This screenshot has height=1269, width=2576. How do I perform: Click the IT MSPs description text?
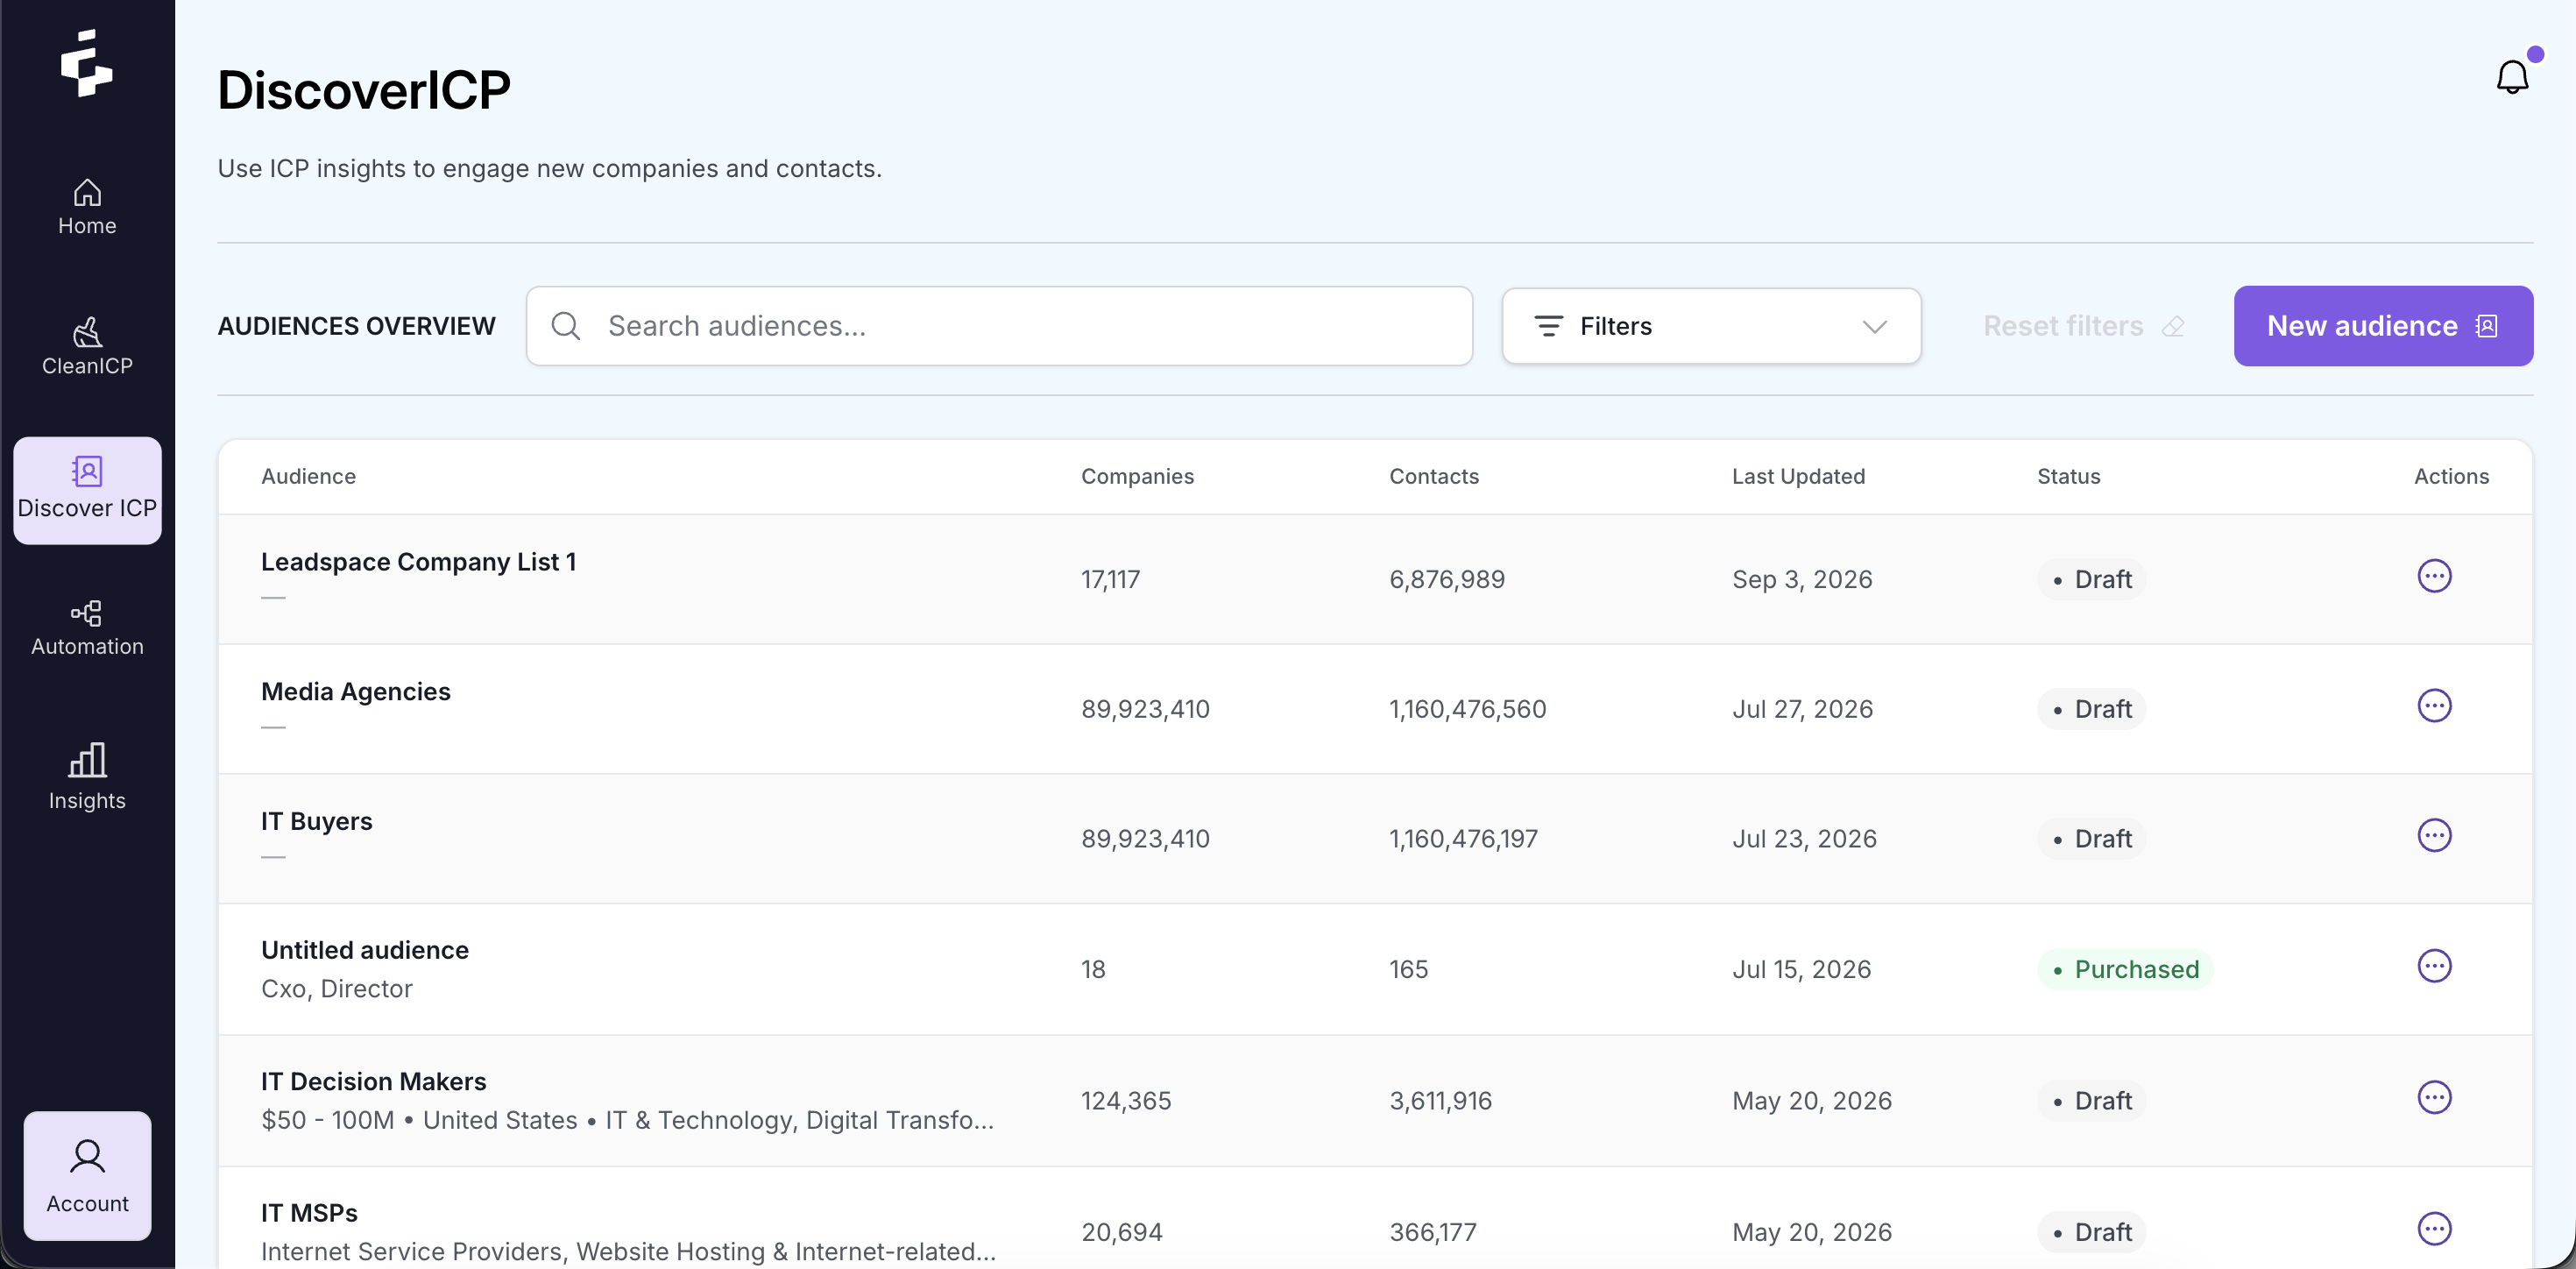click(x=628, y=1252)
